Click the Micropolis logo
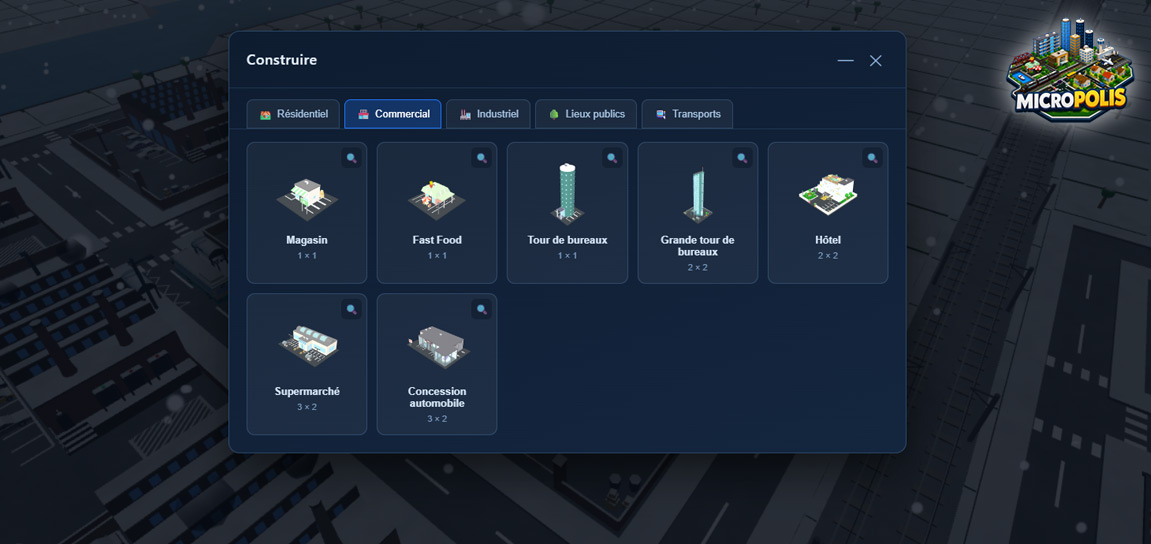 [1071, 68]
